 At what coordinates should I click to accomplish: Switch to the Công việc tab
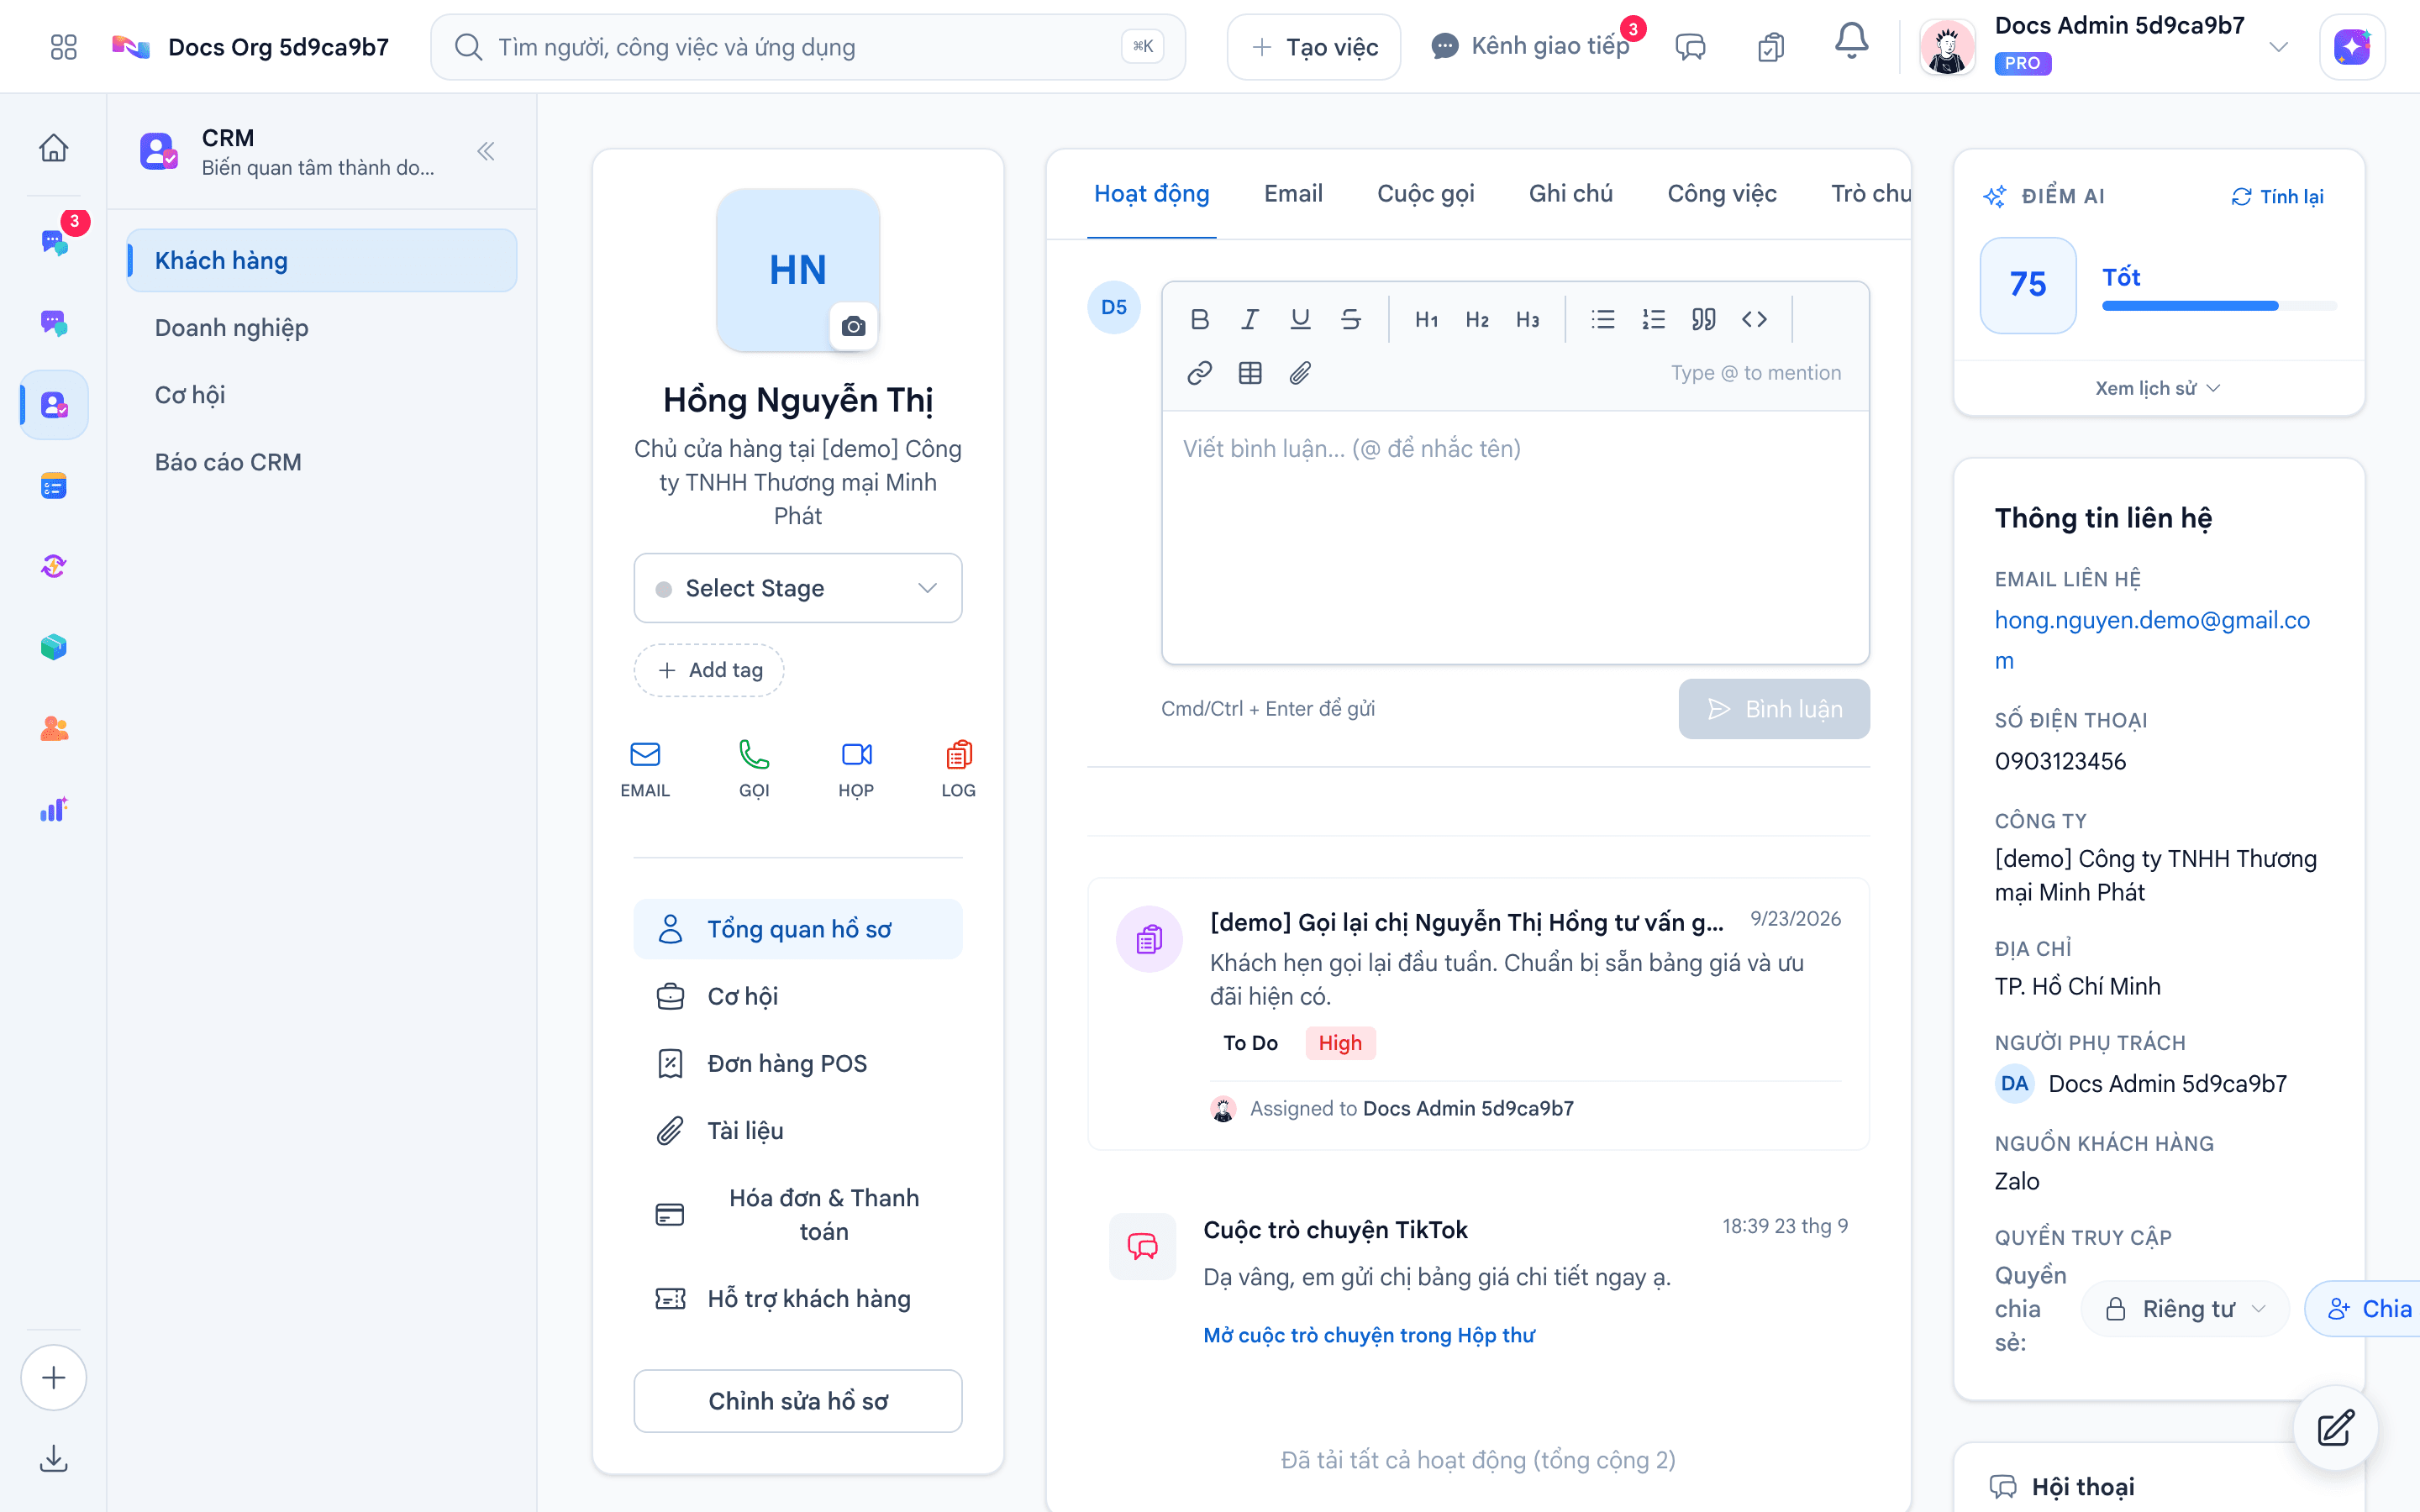pos(1721,193)
